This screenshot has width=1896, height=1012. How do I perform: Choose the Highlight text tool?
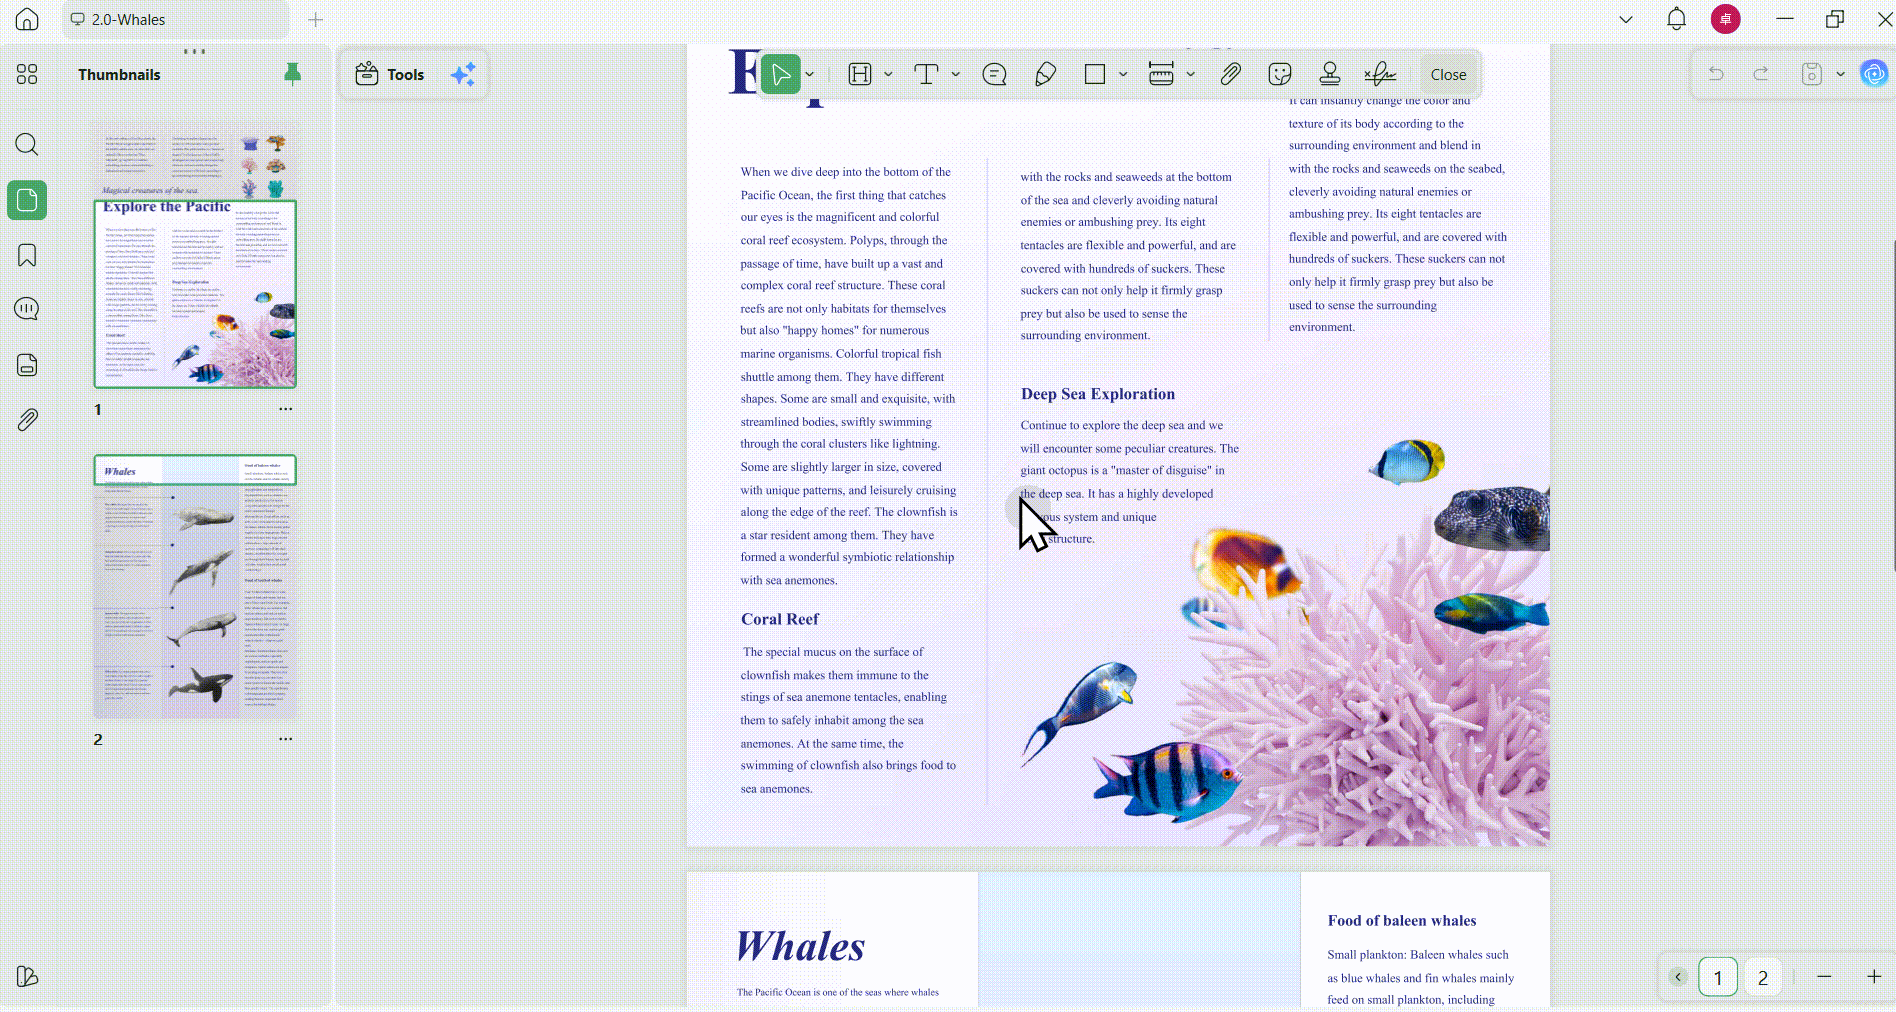[x=860, y=74]
